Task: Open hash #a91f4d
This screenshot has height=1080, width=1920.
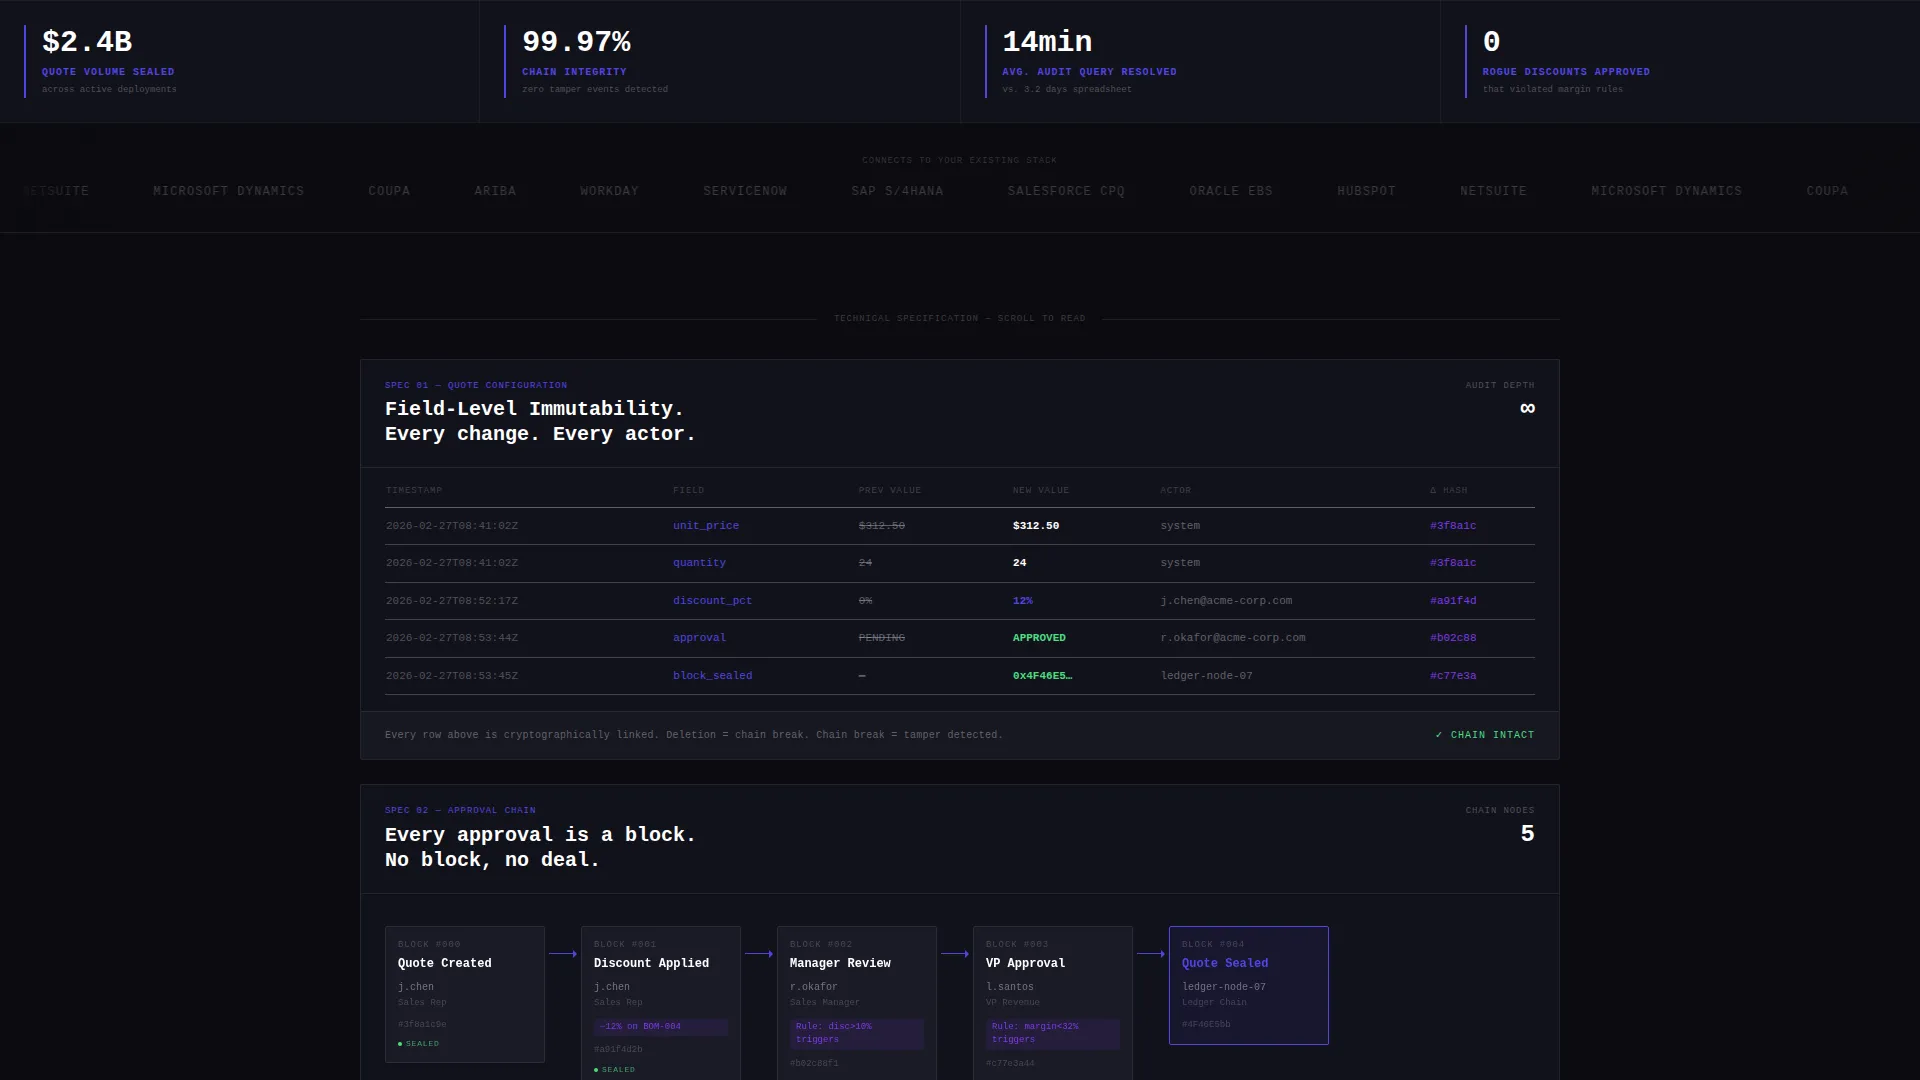Action: pyautogui.click(x=1453, y=601)
